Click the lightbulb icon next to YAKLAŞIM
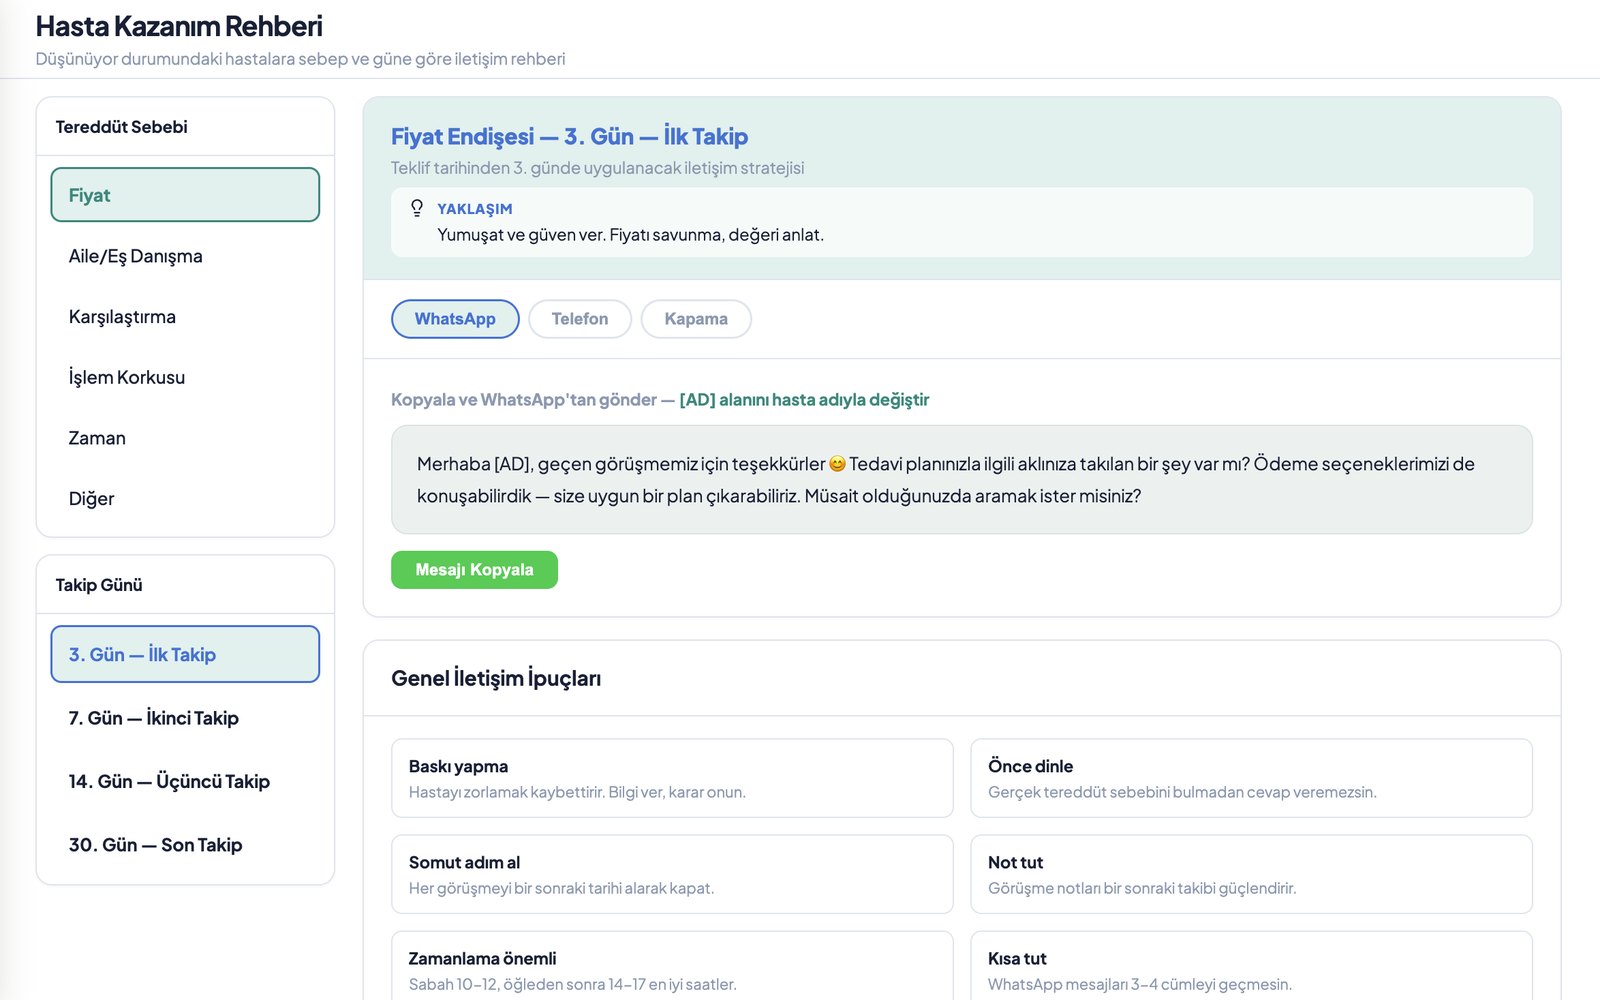 tap(417, 208)
